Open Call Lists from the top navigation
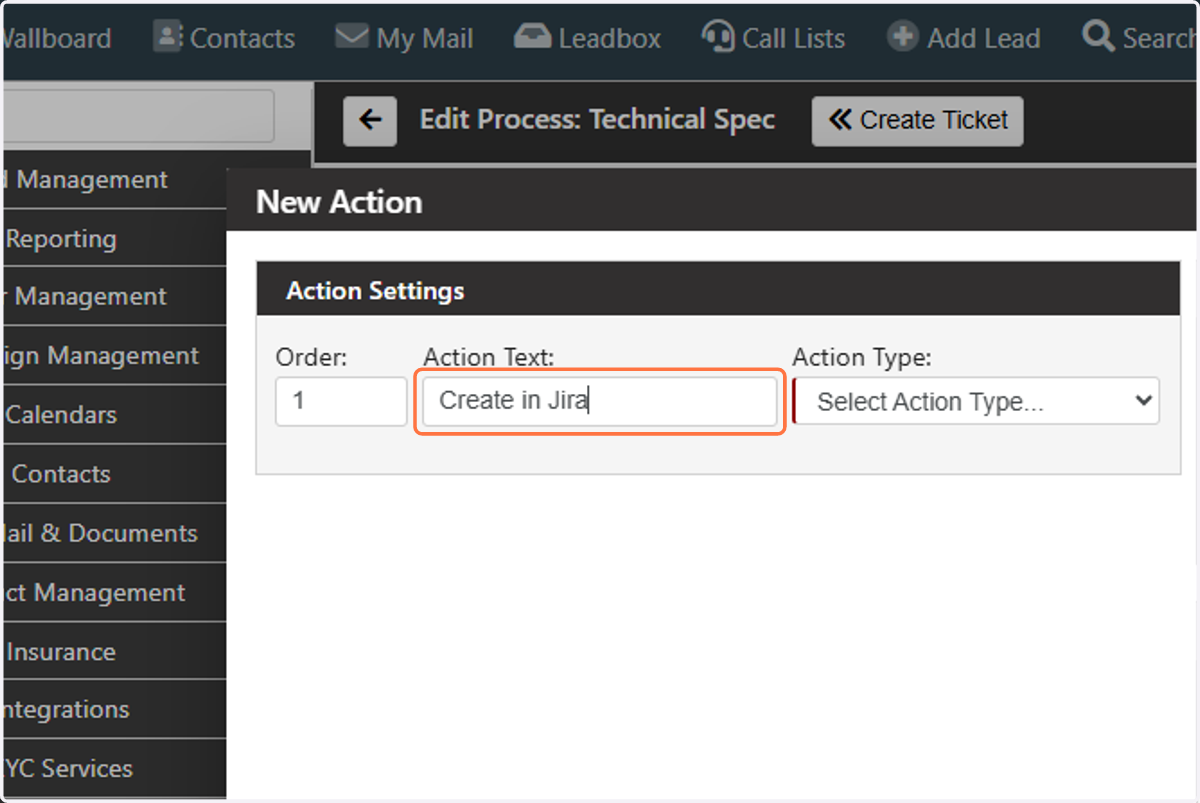The height and width of the screenshot is (803, 1200). pyautogui.click(x=773, y=38)
